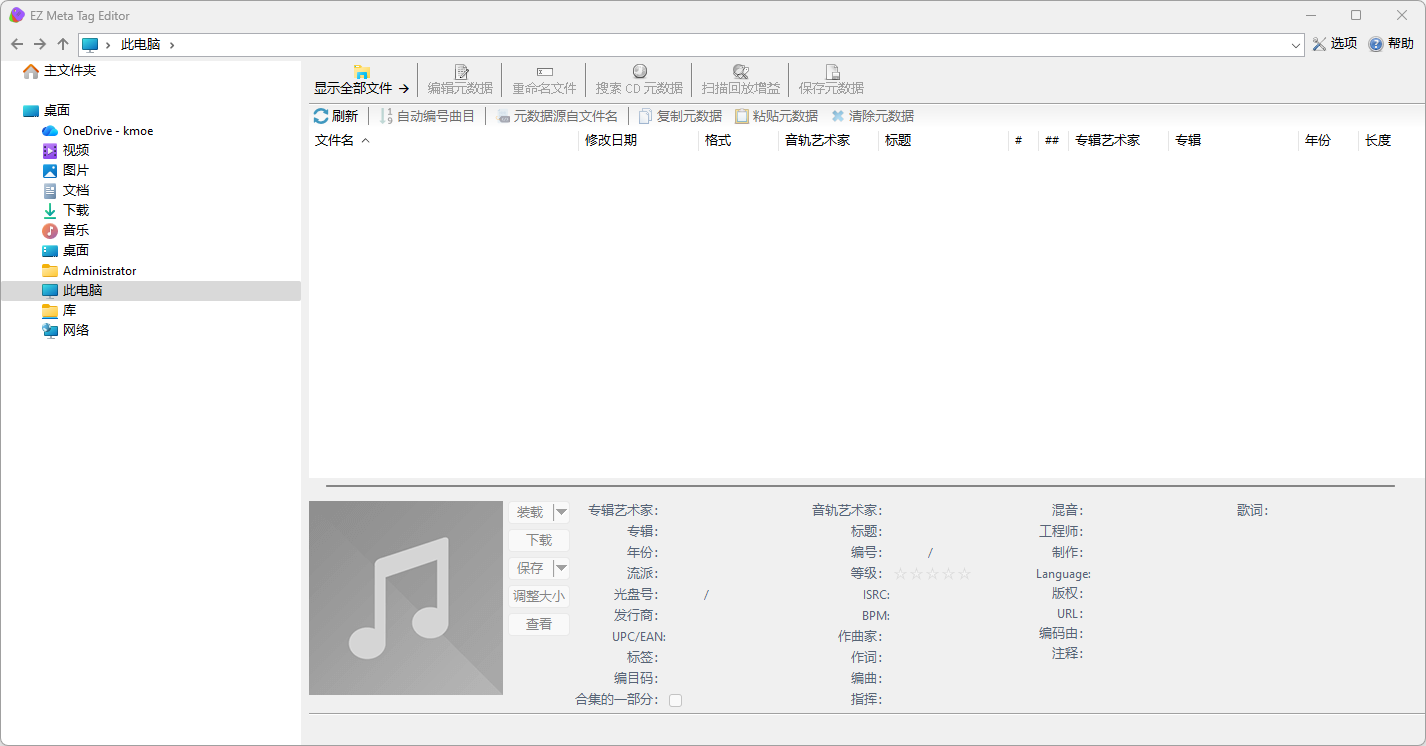Screen dimensions: 1426x746
Task: Select the Music (音乐) folder icon
Action: coord(50,230)
